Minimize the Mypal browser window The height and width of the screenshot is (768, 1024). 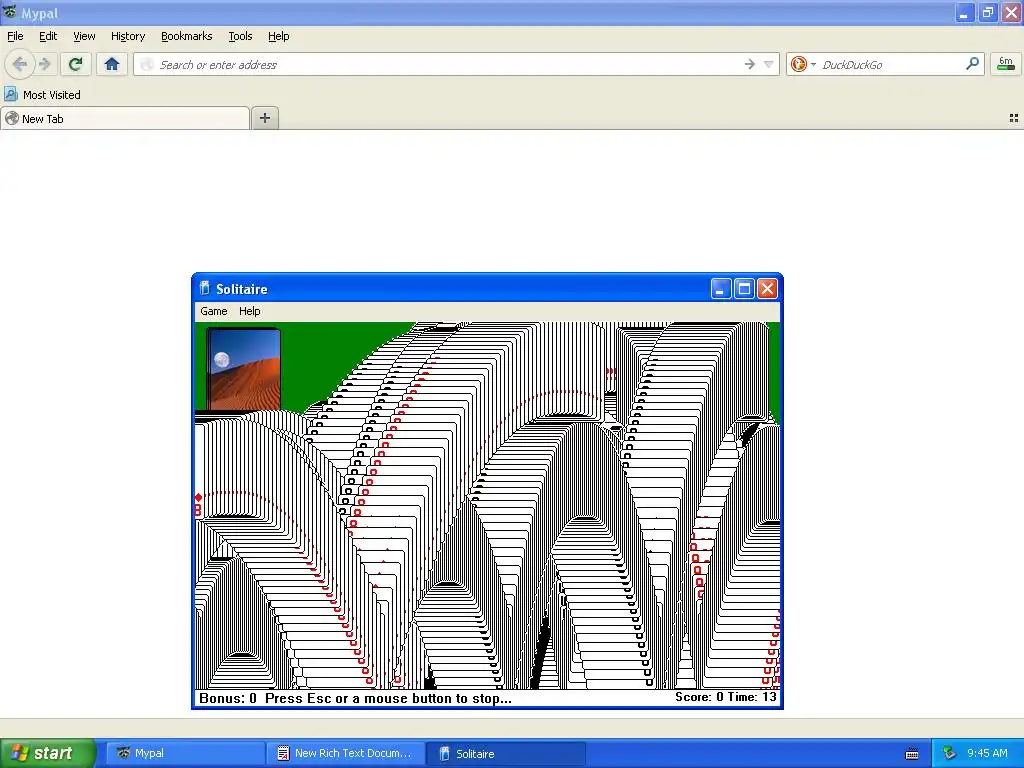964,12
